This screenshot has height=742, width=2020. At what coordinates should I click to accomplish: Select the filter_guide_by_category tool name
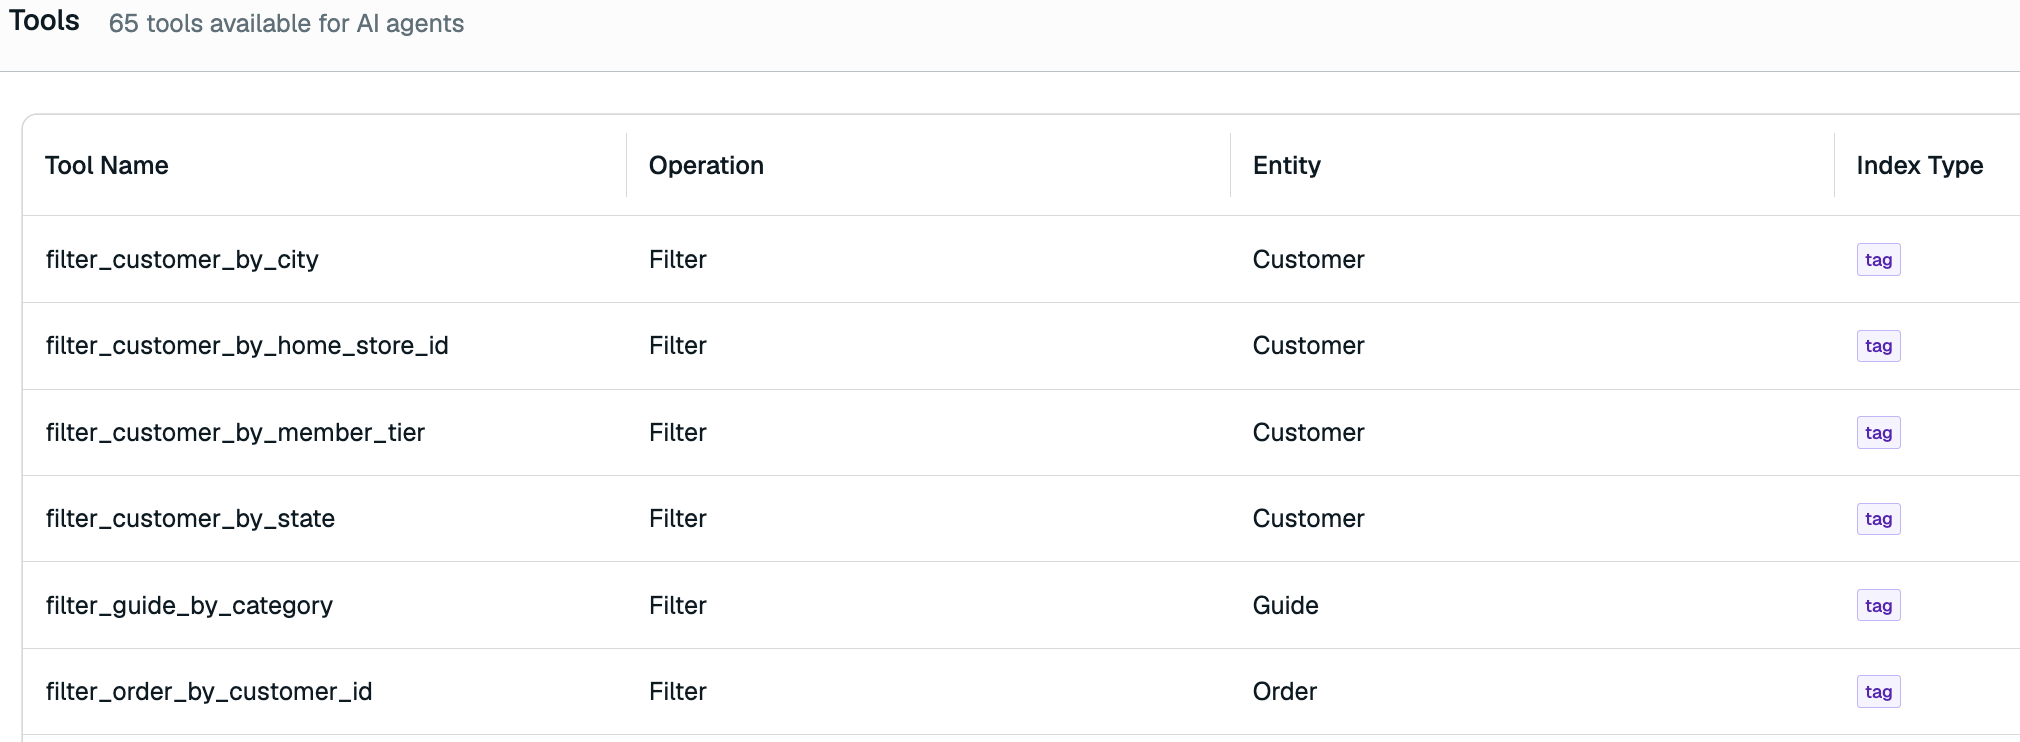pyautogui.click(x=189, y=606)
